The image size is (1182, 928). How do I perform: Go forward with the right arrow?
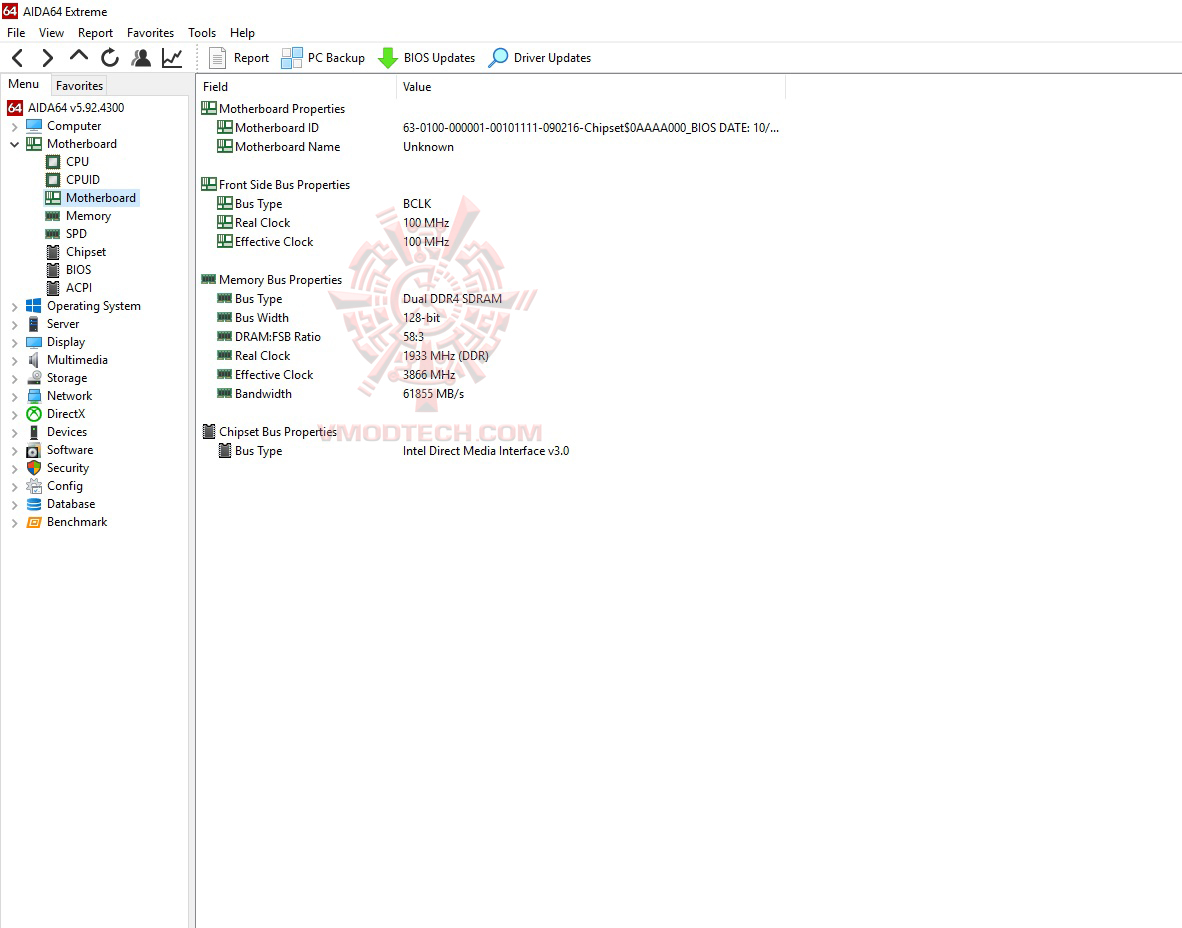(47, 57)
